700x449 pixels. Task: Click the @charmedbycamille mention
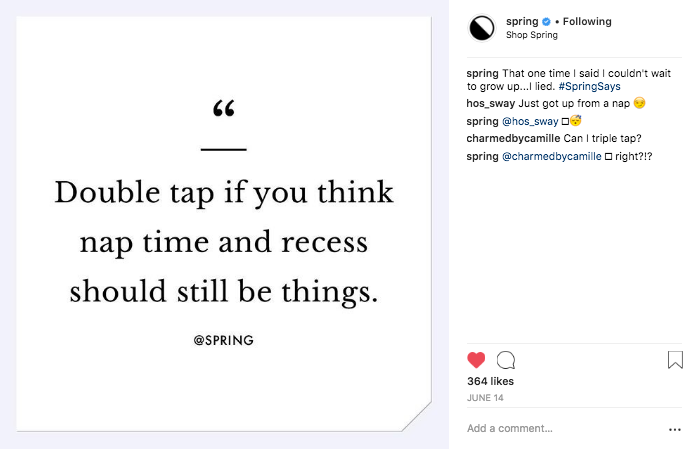tap(551, 157)
